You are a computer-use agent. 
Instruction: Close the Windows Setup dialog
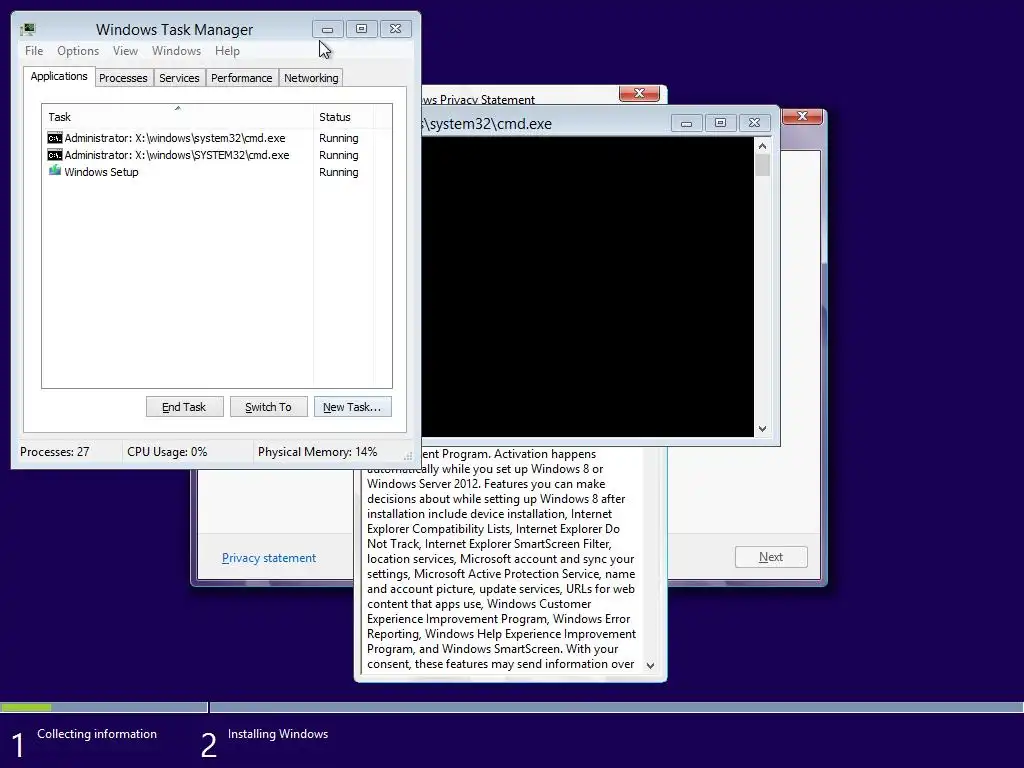[x=803, y=116]
